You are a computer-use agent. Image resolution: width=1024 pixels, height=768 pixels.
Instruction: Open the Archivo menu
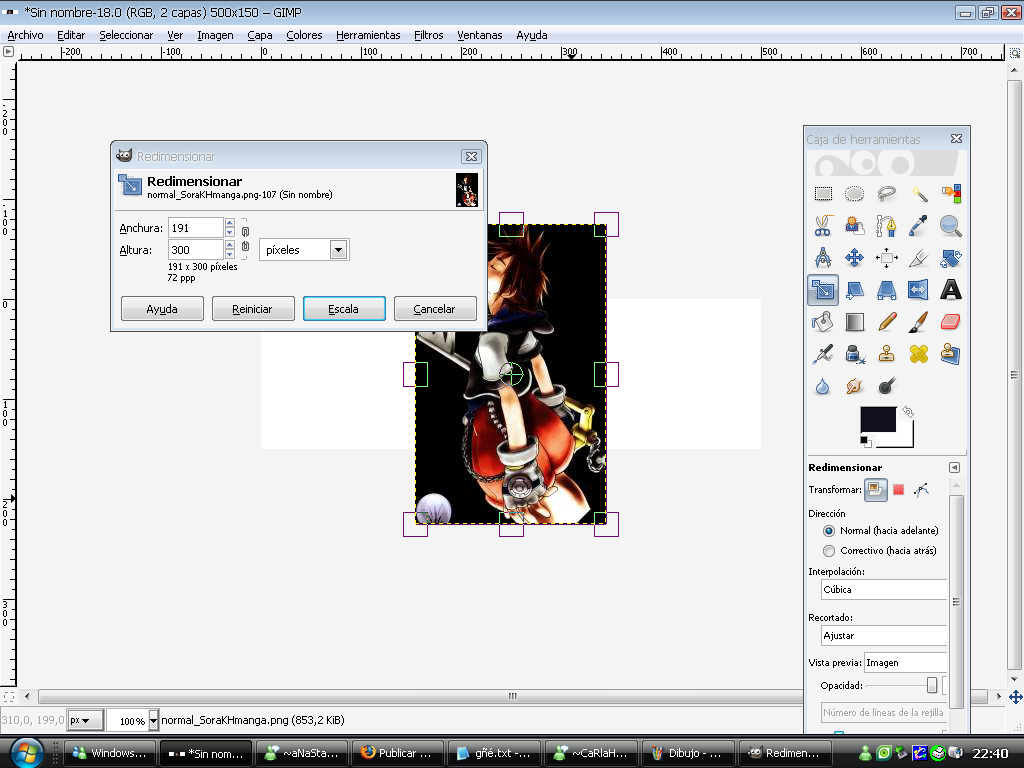(25, 35)
